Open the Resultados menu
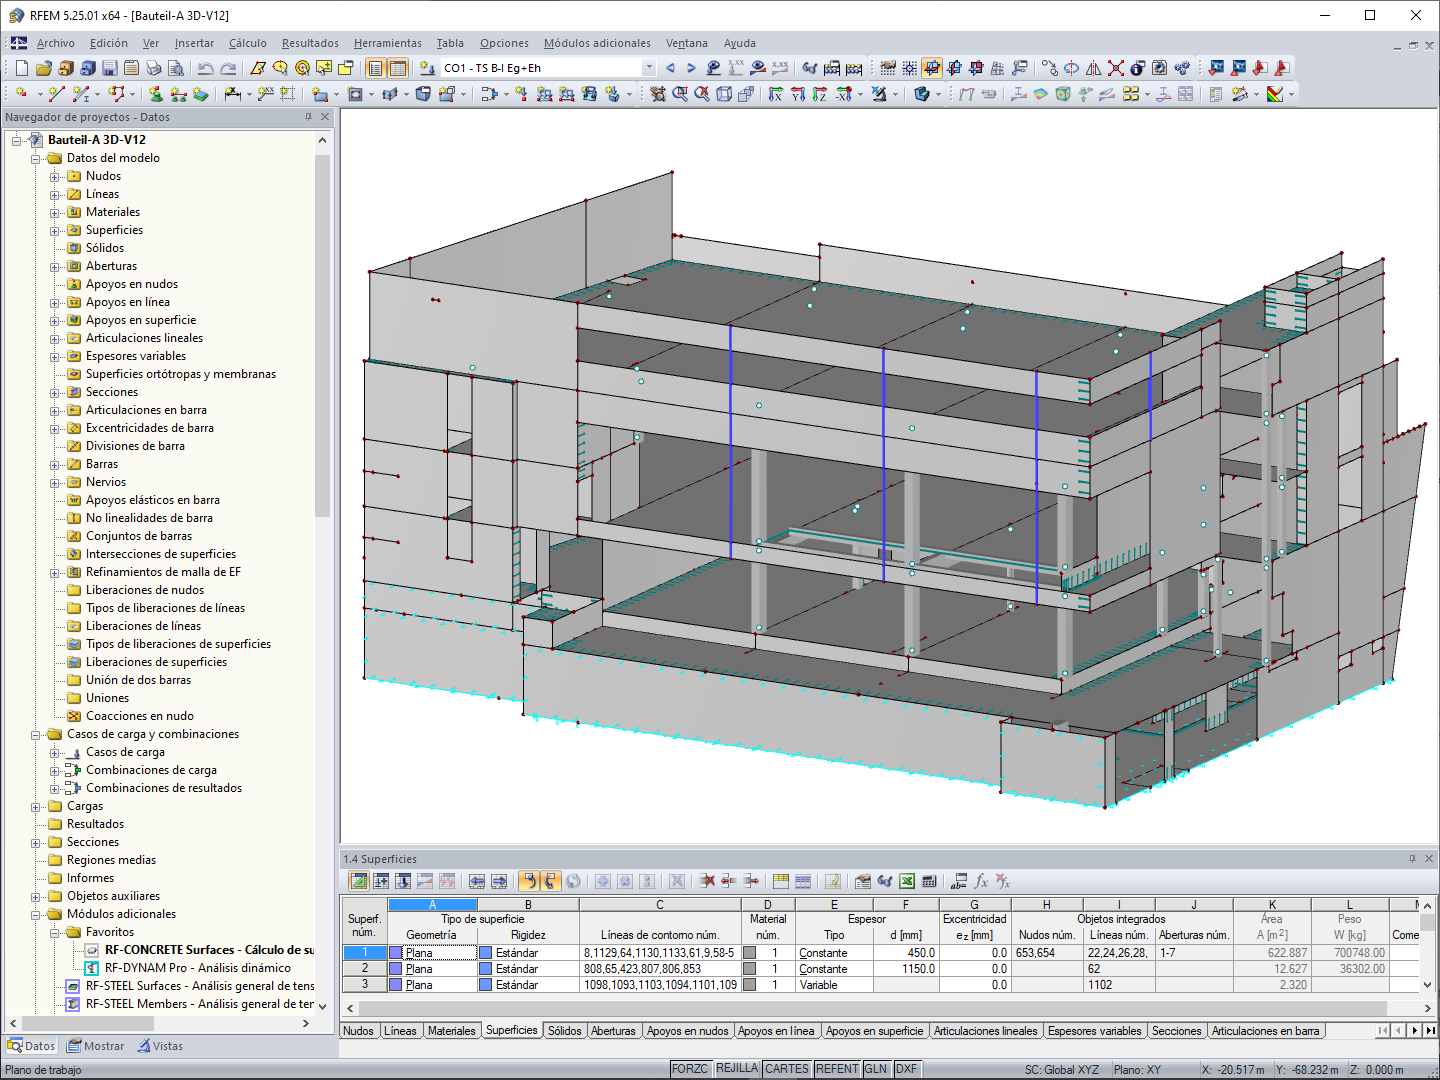This screenshot has height=1080, width=1440. click(x=309, y=43)
